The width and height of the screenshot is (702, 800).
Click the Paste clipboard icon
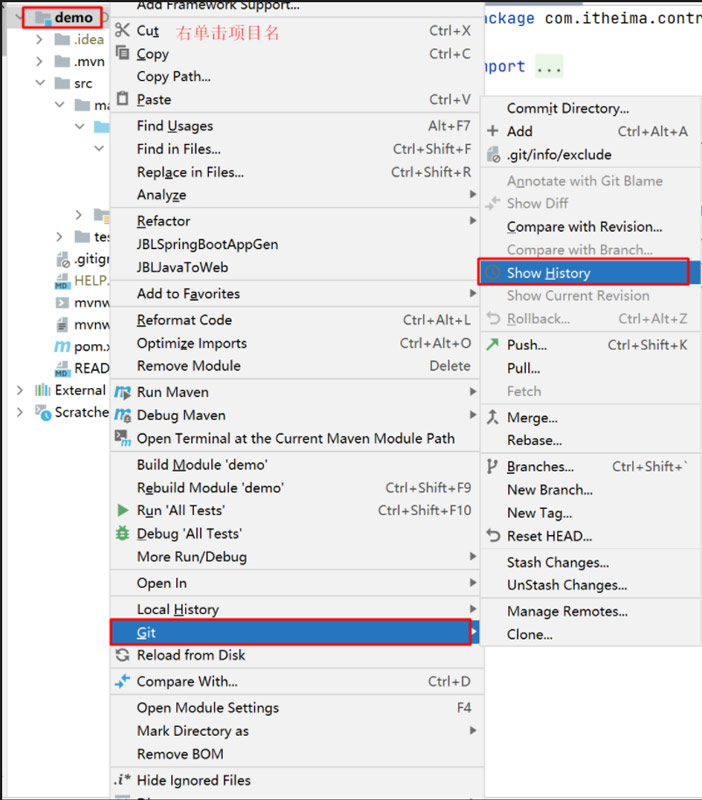point(122,98)
